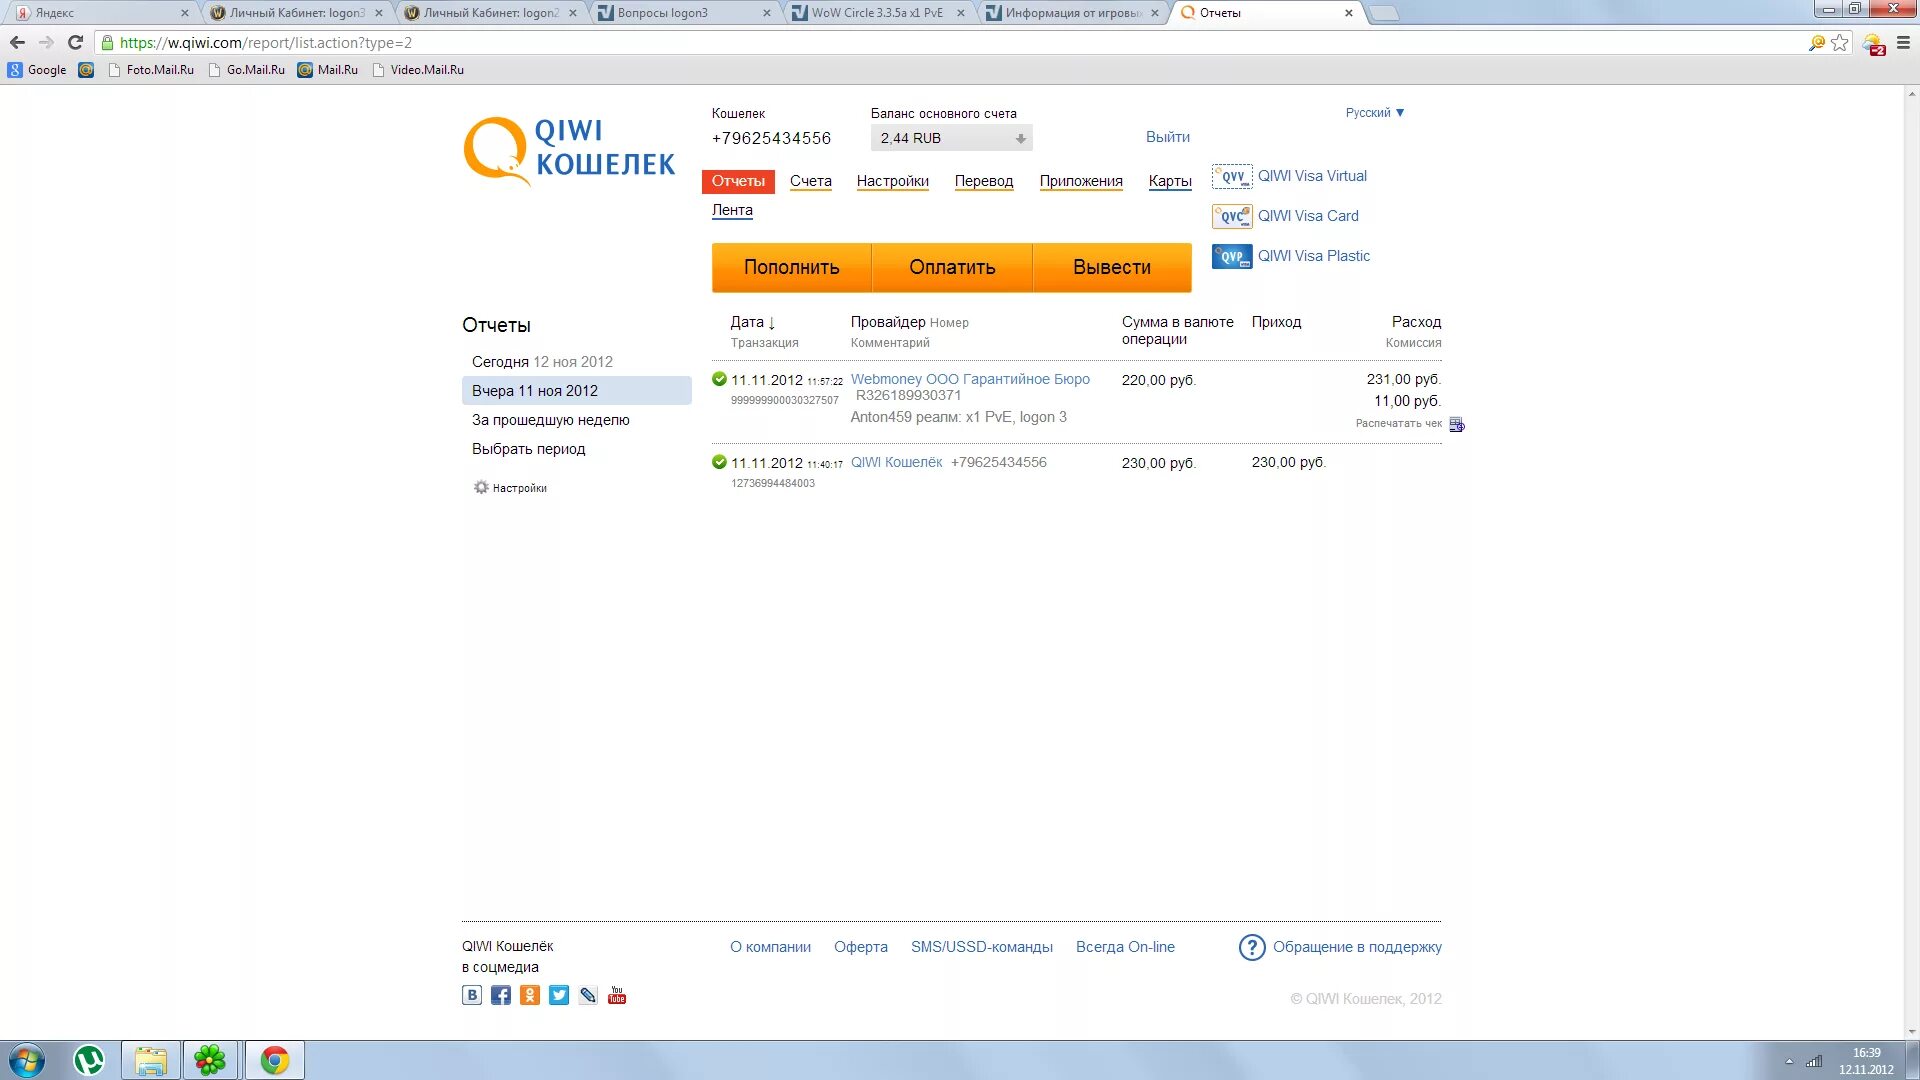
Task: Open Foto.Mail.Ru bookmark
Action: pos(151,70)
